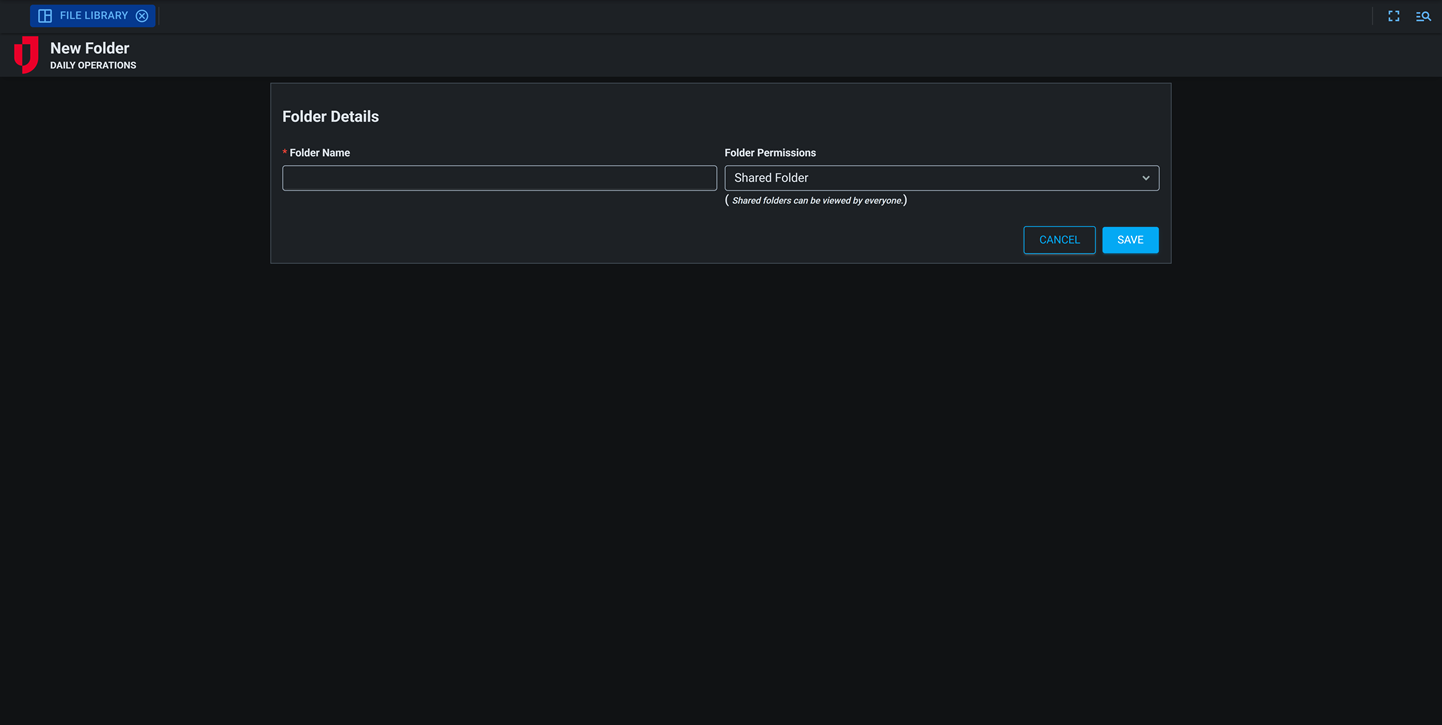The image size is (1442, 725).
Task: Close File Library using its circled X icon
Action: 141,15
